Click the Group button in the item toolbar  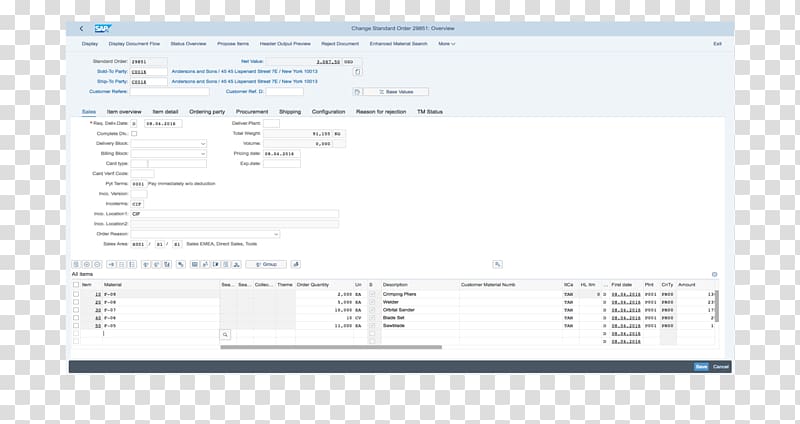click(x=266, y=264)
